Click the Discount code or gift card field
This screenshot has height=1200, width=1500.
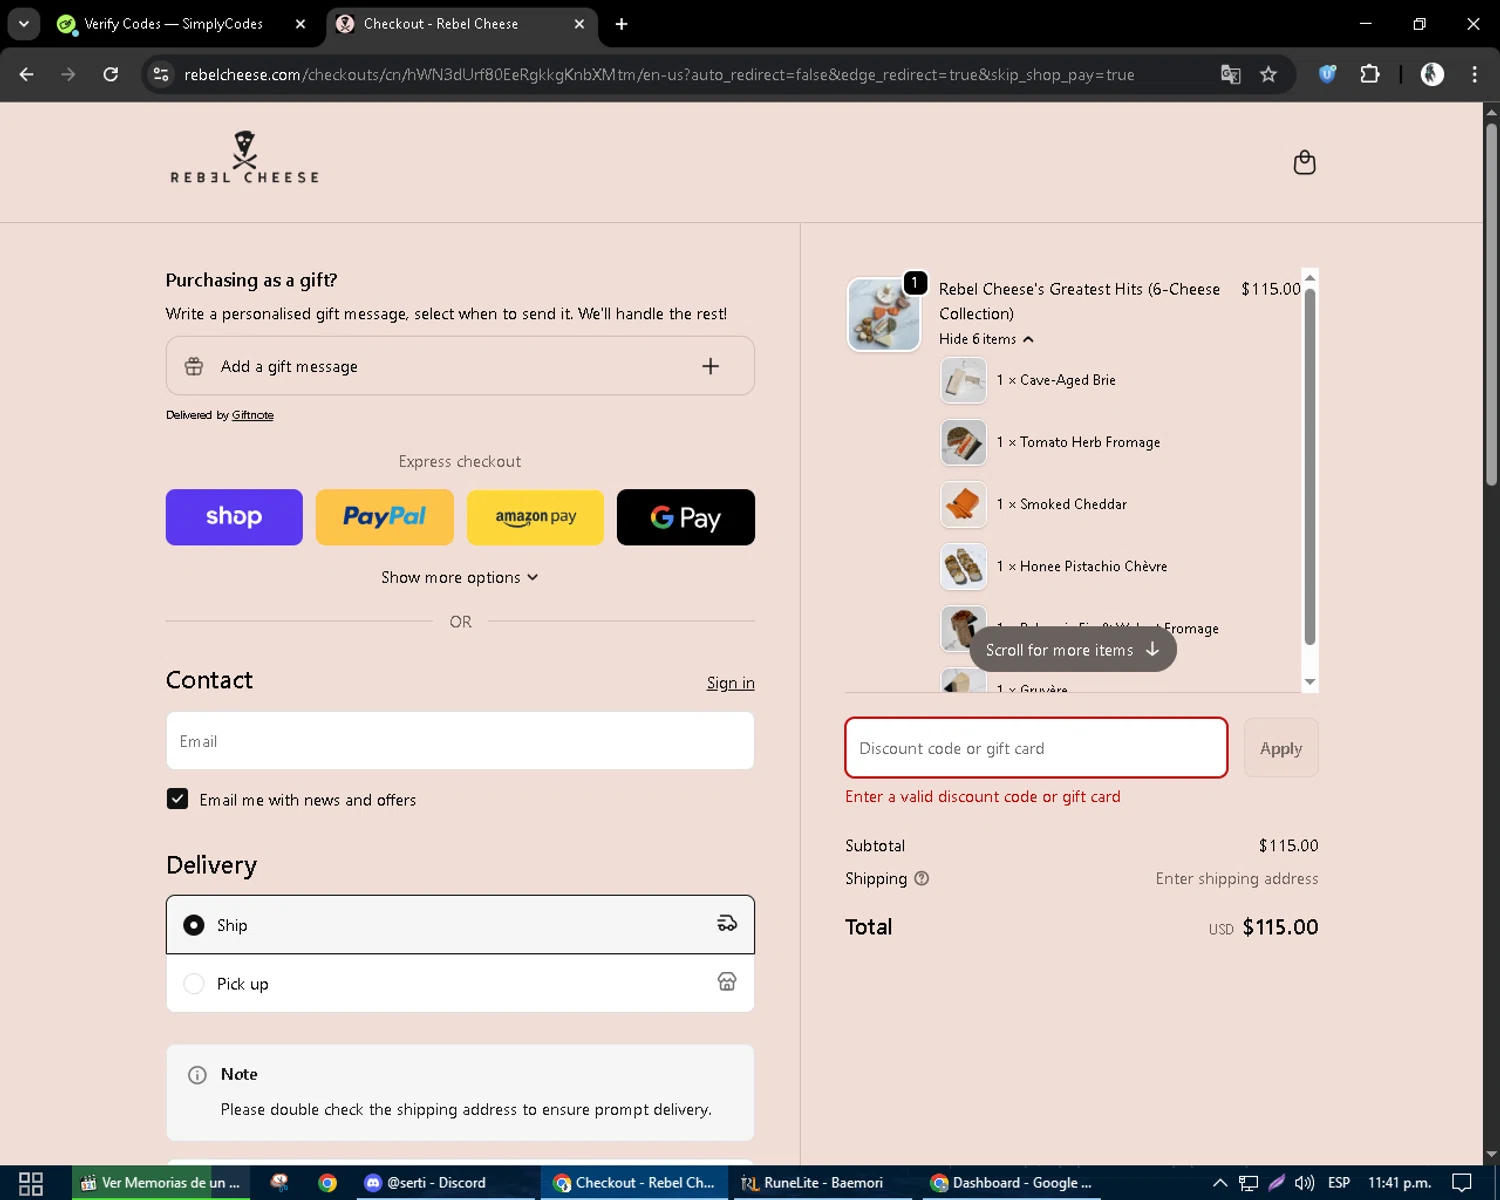[x=1036, y=748]
